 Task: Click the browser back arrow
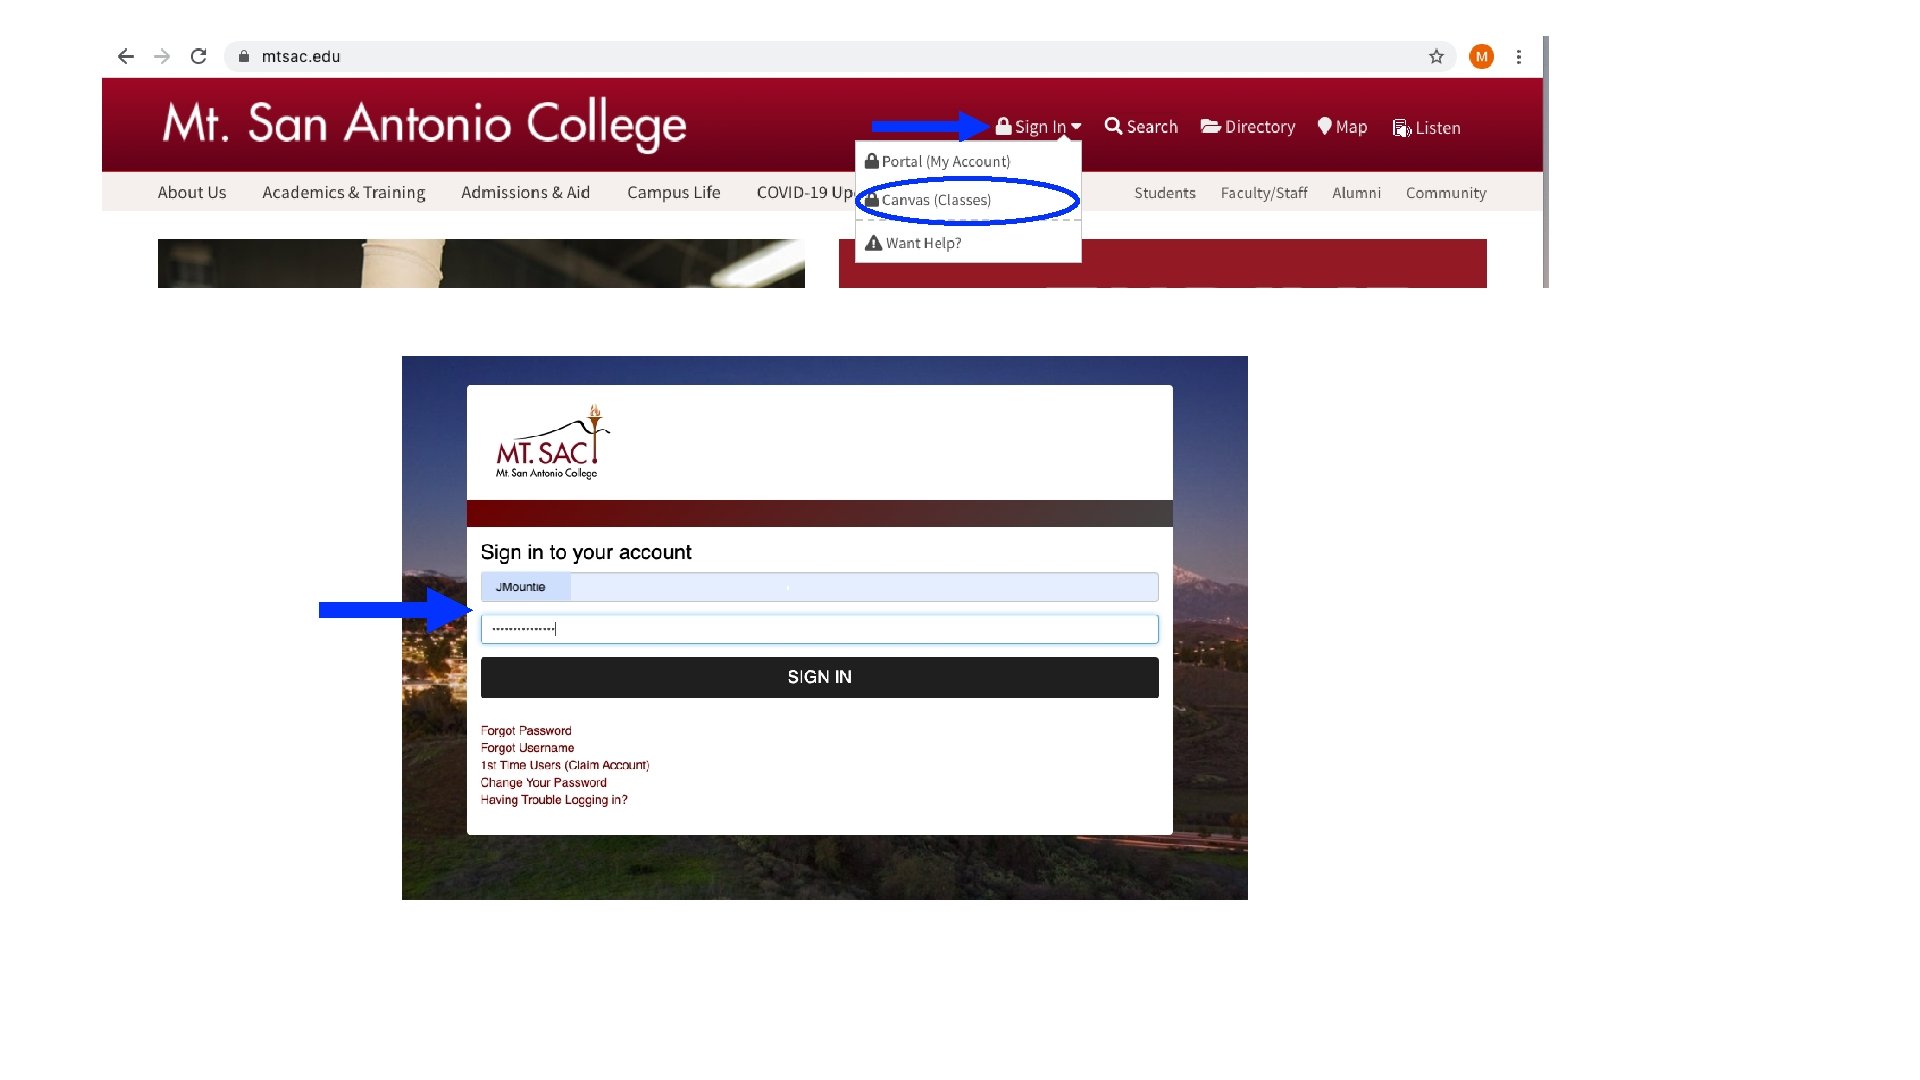pyautogui.click(x=126, y=57)
